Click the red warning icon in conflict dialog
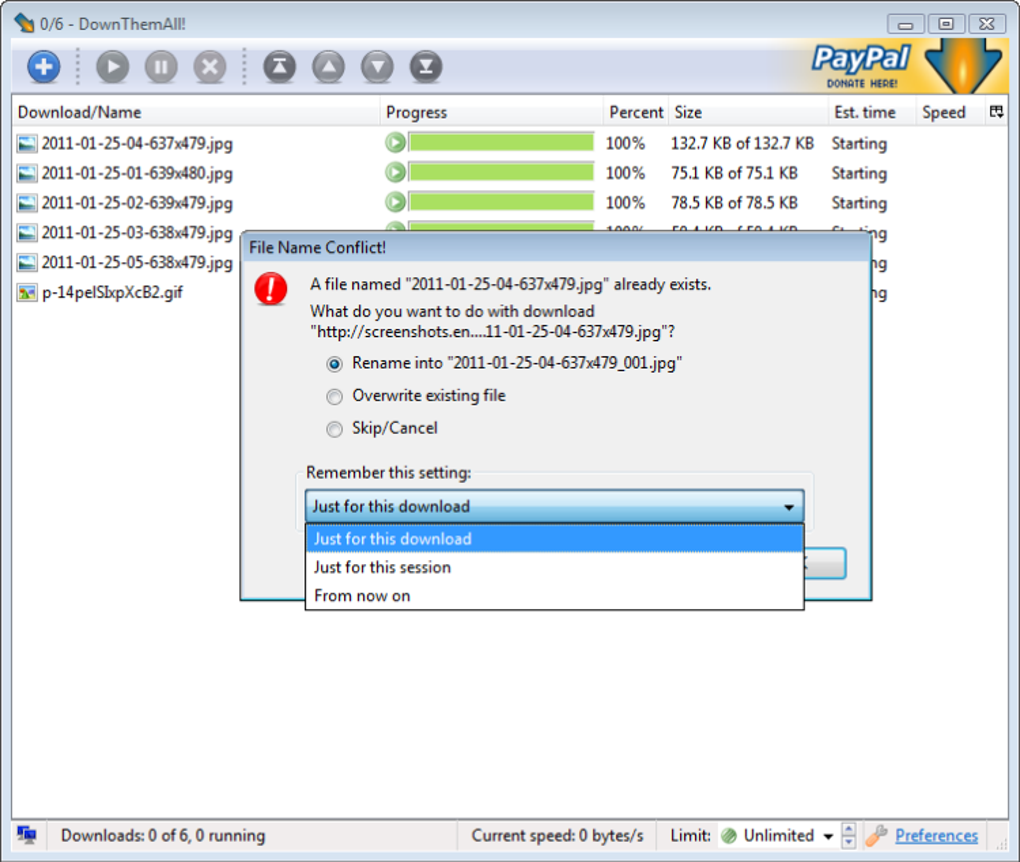Screen dimensions: 1020x862 pos(271,289)
